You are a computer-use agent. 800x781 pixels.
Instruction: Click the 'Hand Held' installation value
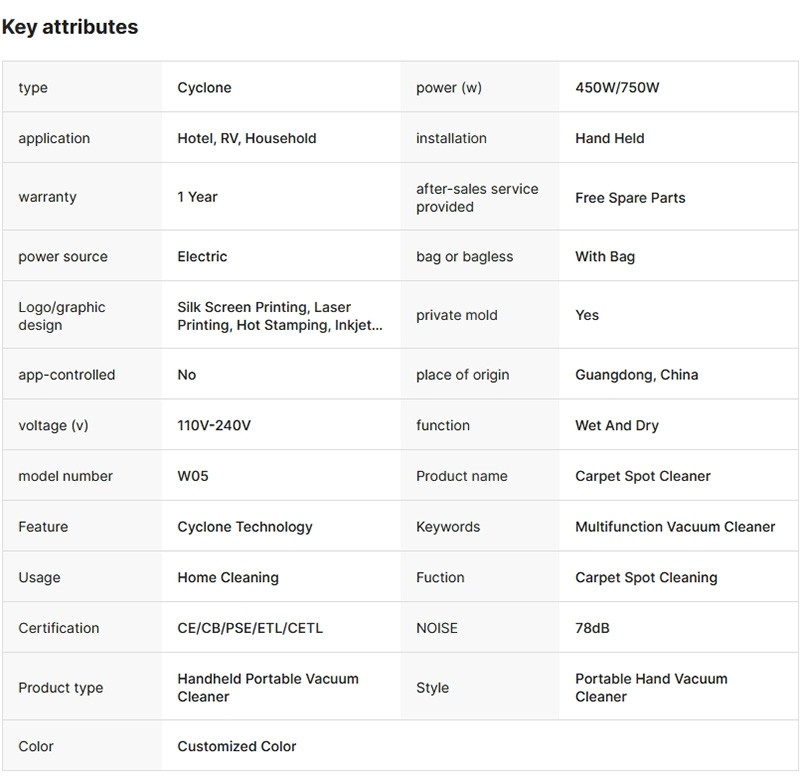click(609, 138)
